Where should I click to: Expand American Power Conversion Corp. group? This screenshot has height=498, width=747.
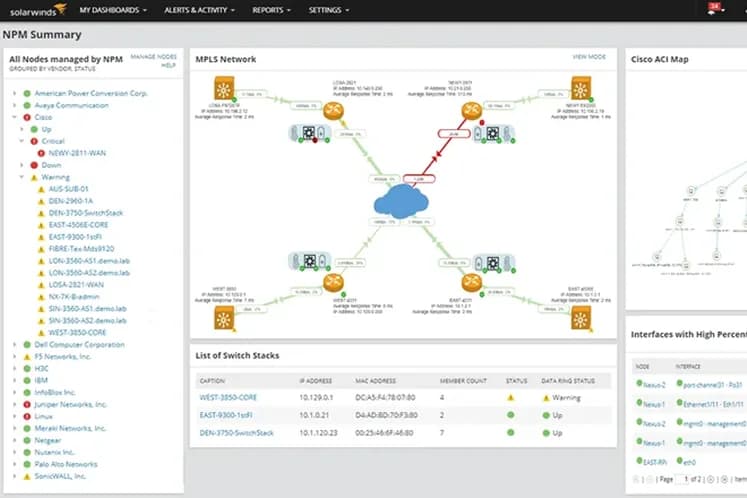point(14,93)
